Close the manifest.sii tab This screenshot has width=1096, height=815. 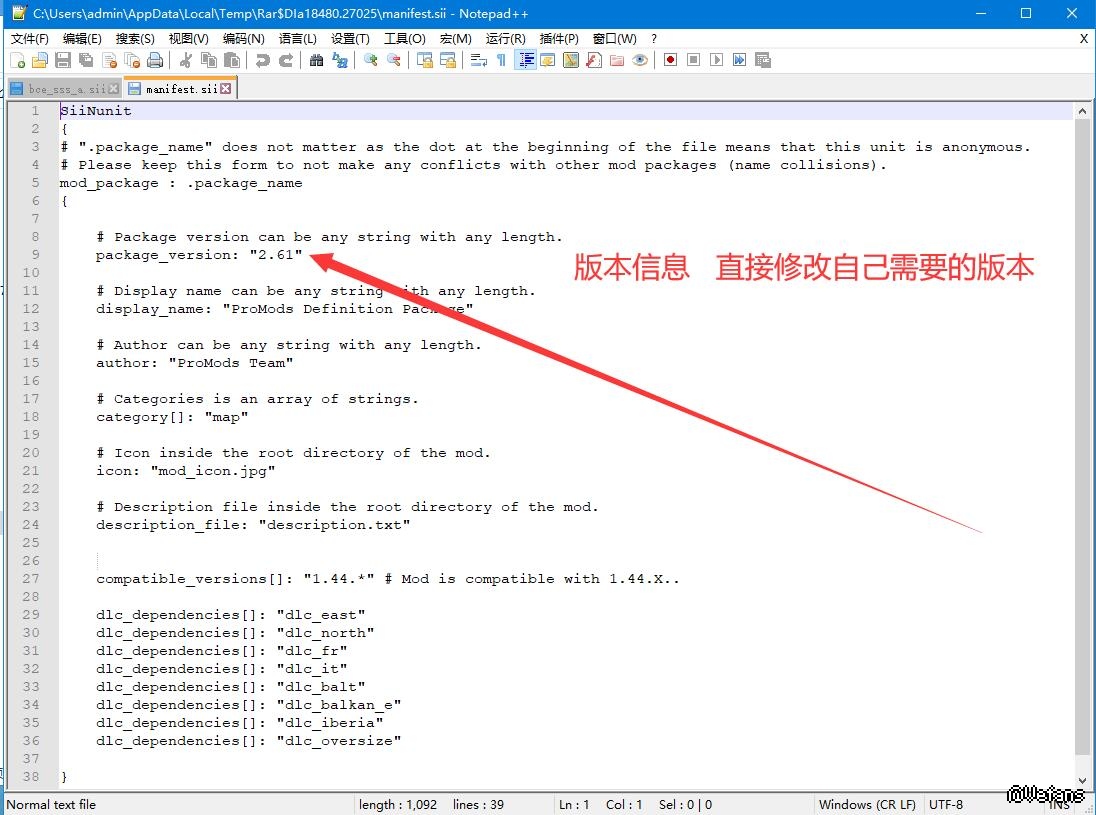tap(226, 89)
